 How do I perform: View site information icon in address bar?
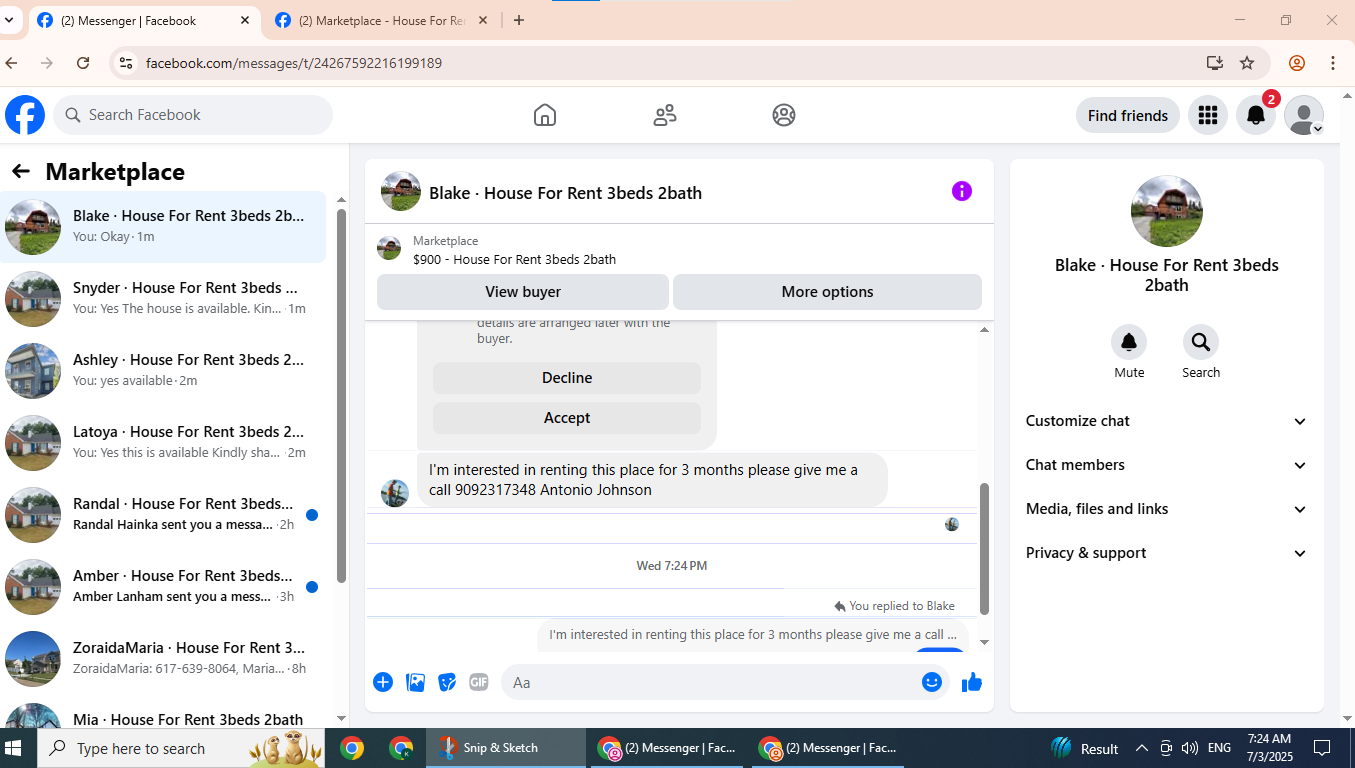click(x=125, y=63)
